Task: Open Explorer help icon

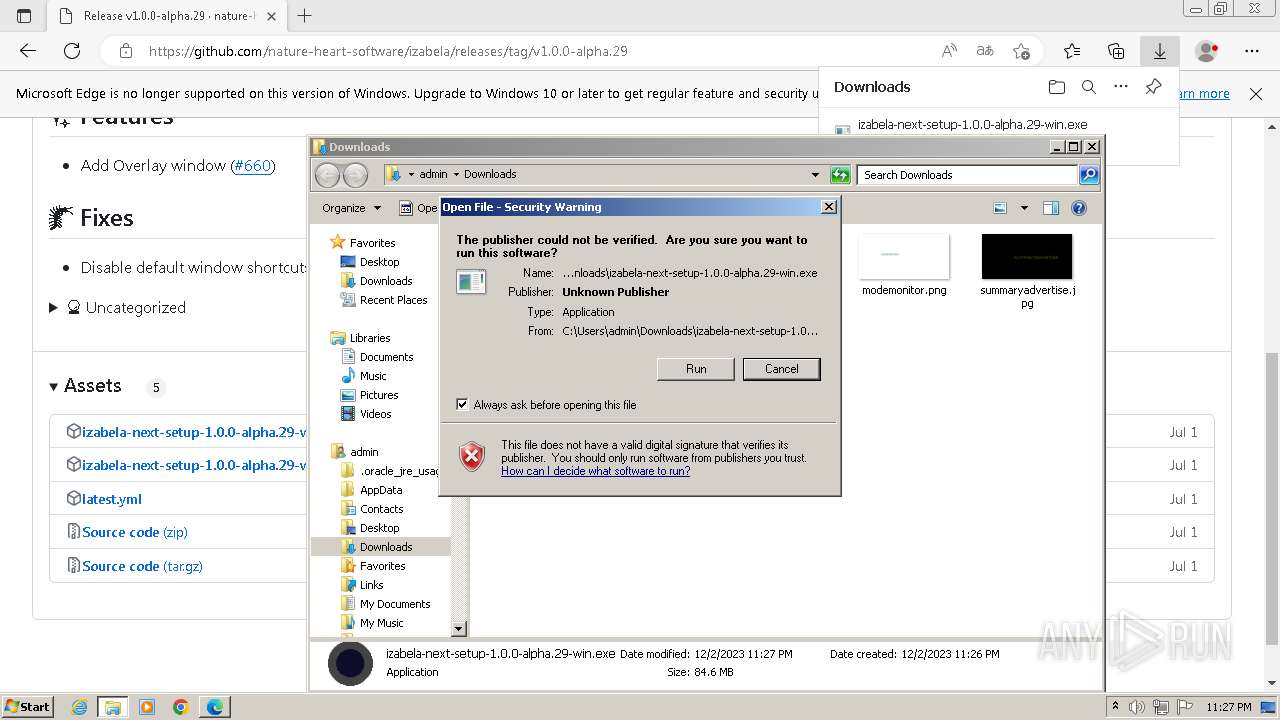Action: pyautogui.click(x=1079, y=208)
